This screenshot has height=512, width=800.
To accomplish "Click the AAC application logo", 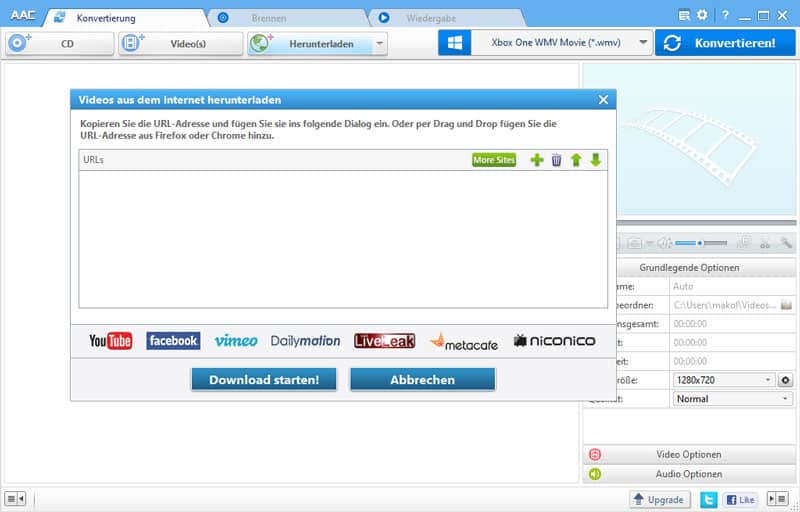I will (23, 15).
